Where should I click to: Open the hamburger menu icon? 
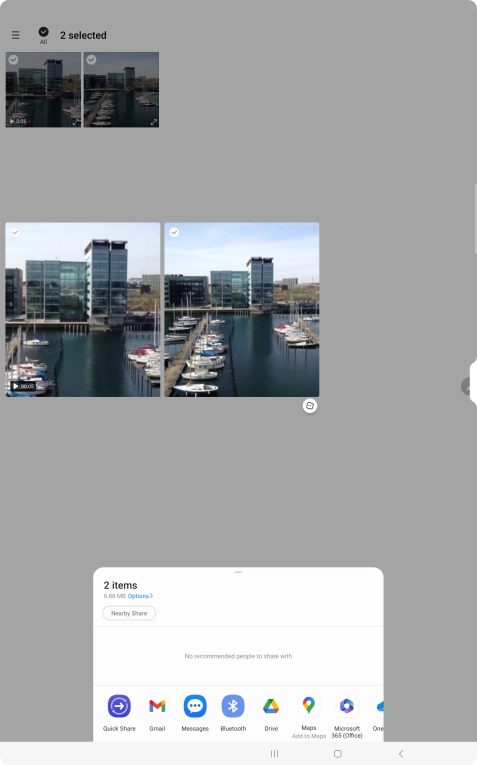[x=16, y=35]
